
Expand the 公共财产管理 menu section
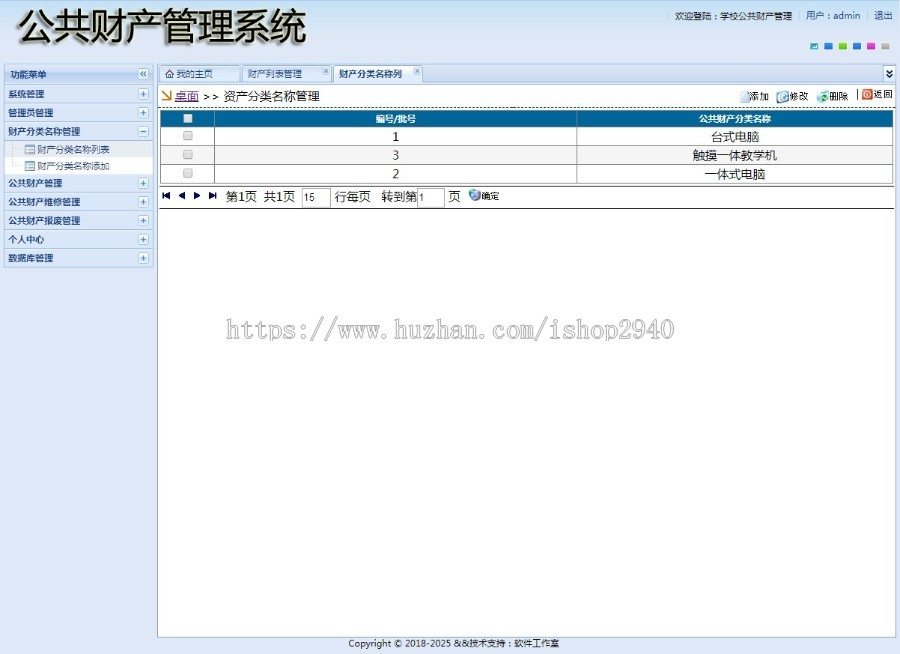point(143,183)
